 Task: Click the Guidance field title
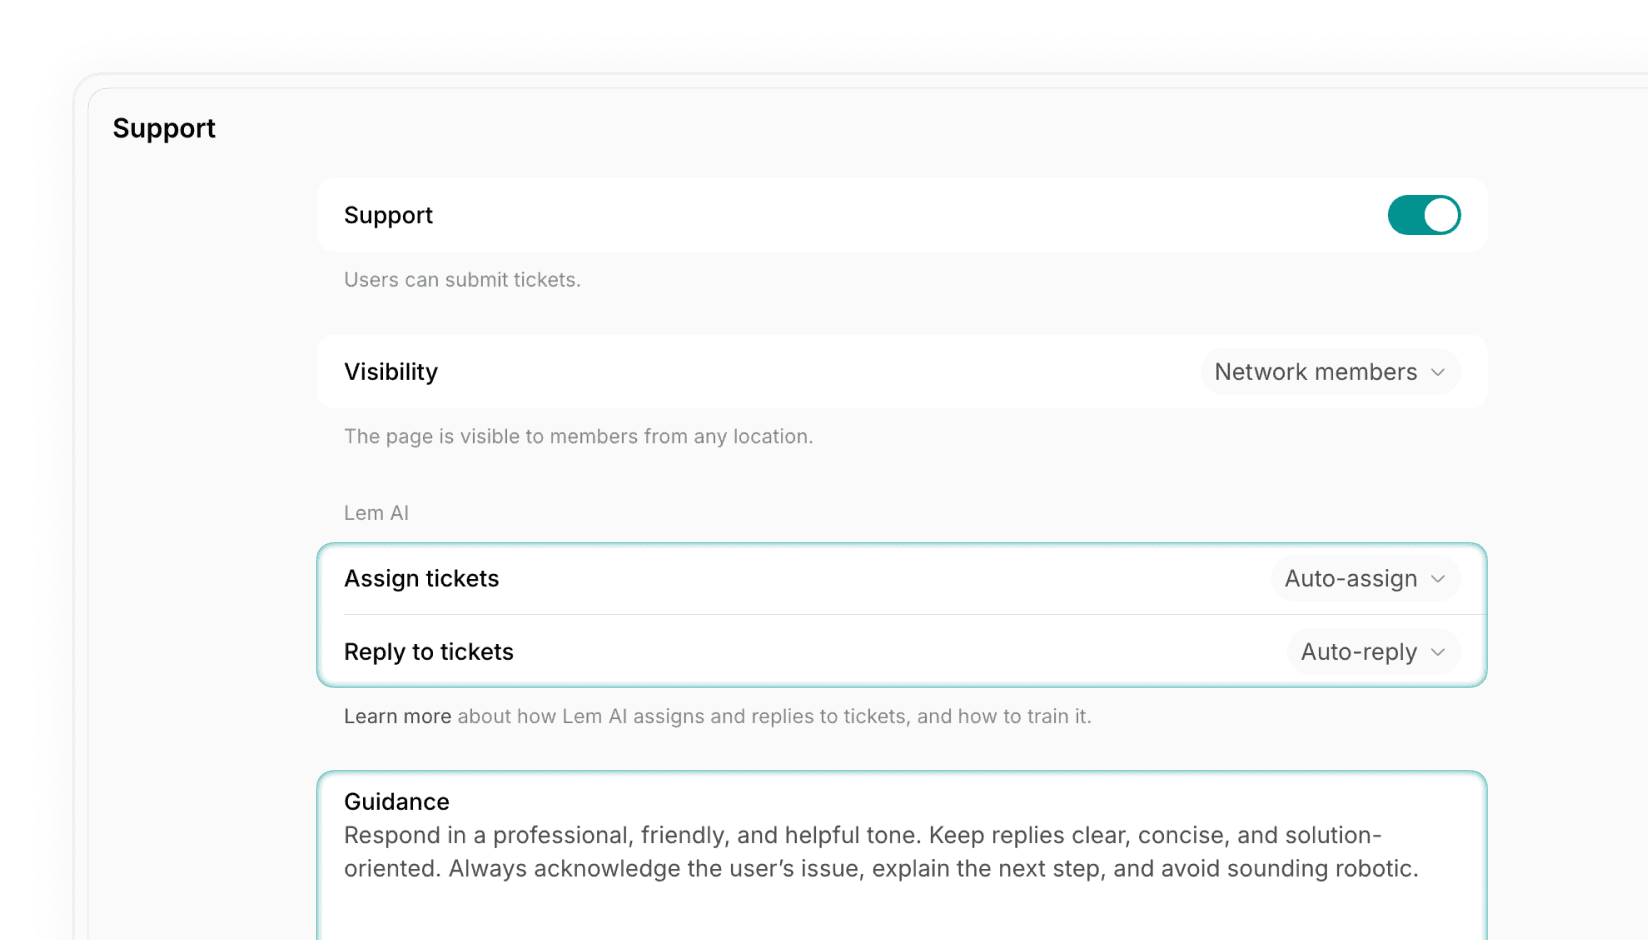point(396,802)
